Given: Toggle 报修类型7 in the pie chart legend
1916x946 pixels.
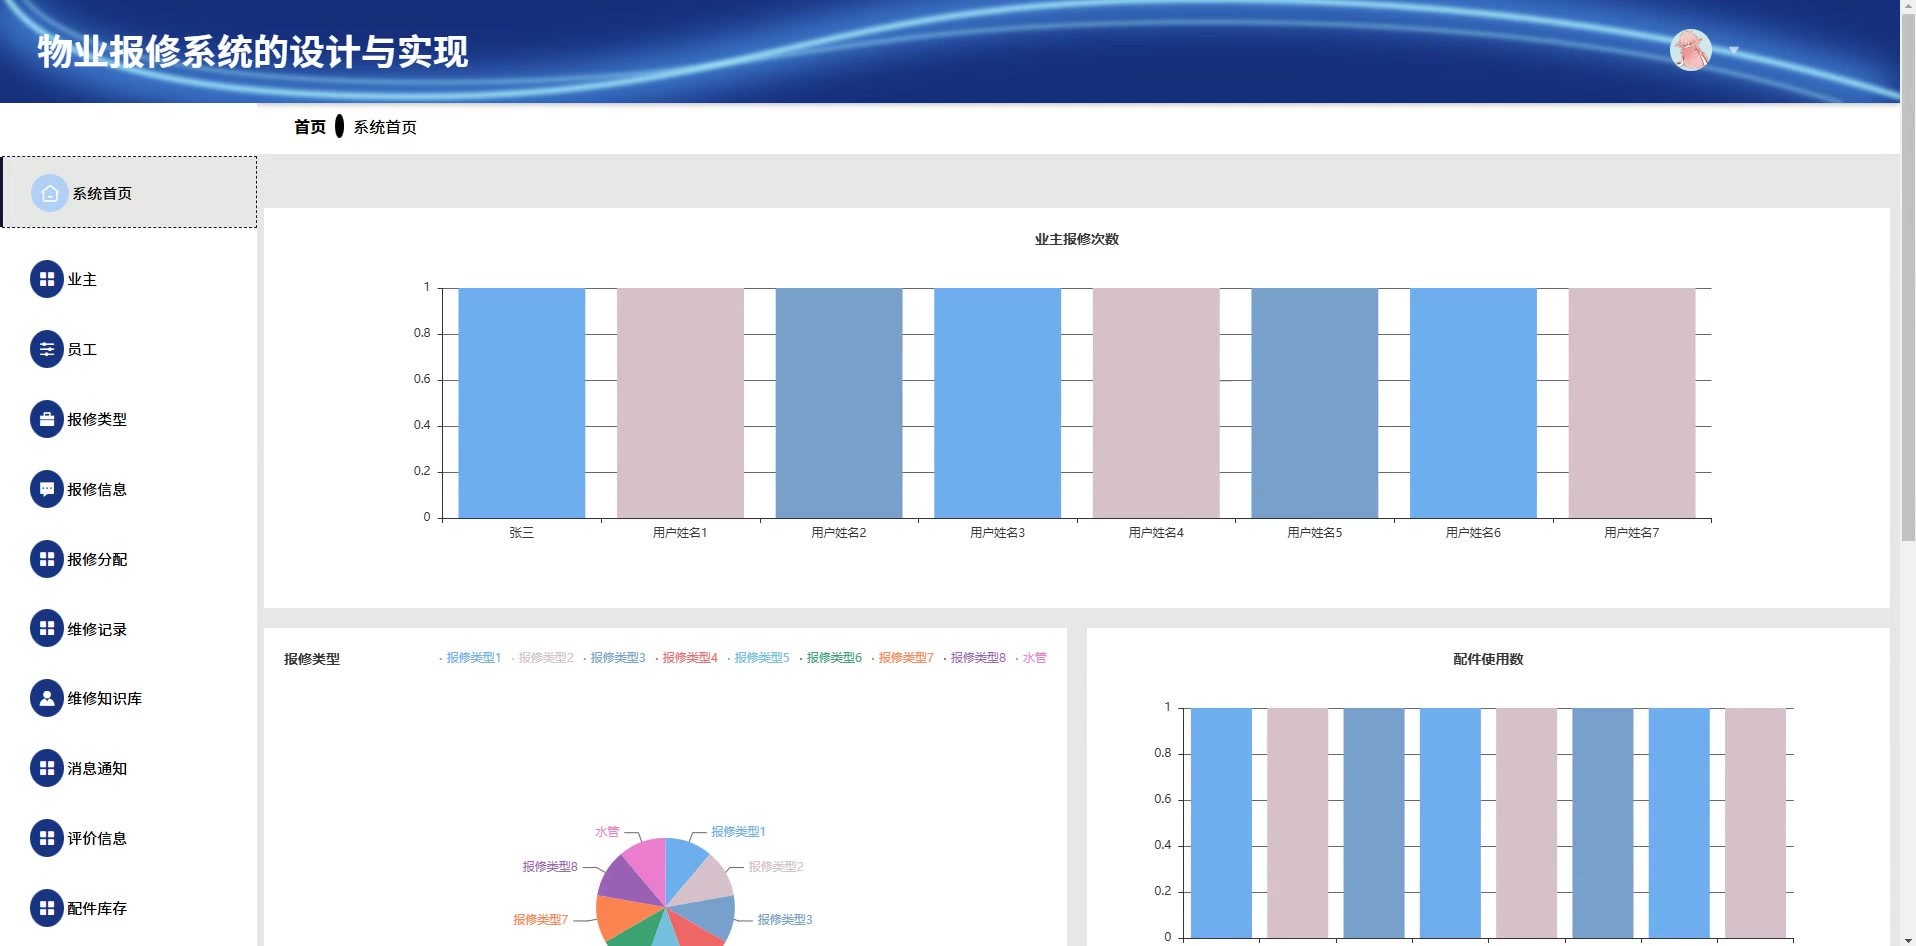Looking at the screenshot, I should coord(903,658).
